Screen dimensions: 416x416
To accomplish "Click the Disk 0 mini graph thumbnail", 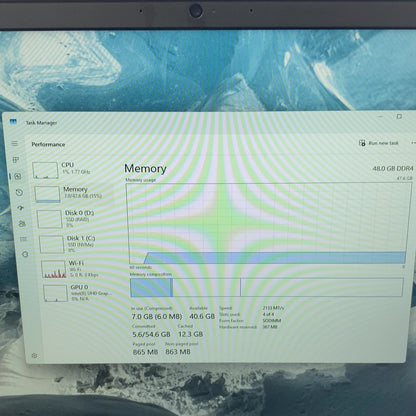I will coord(50,219).
